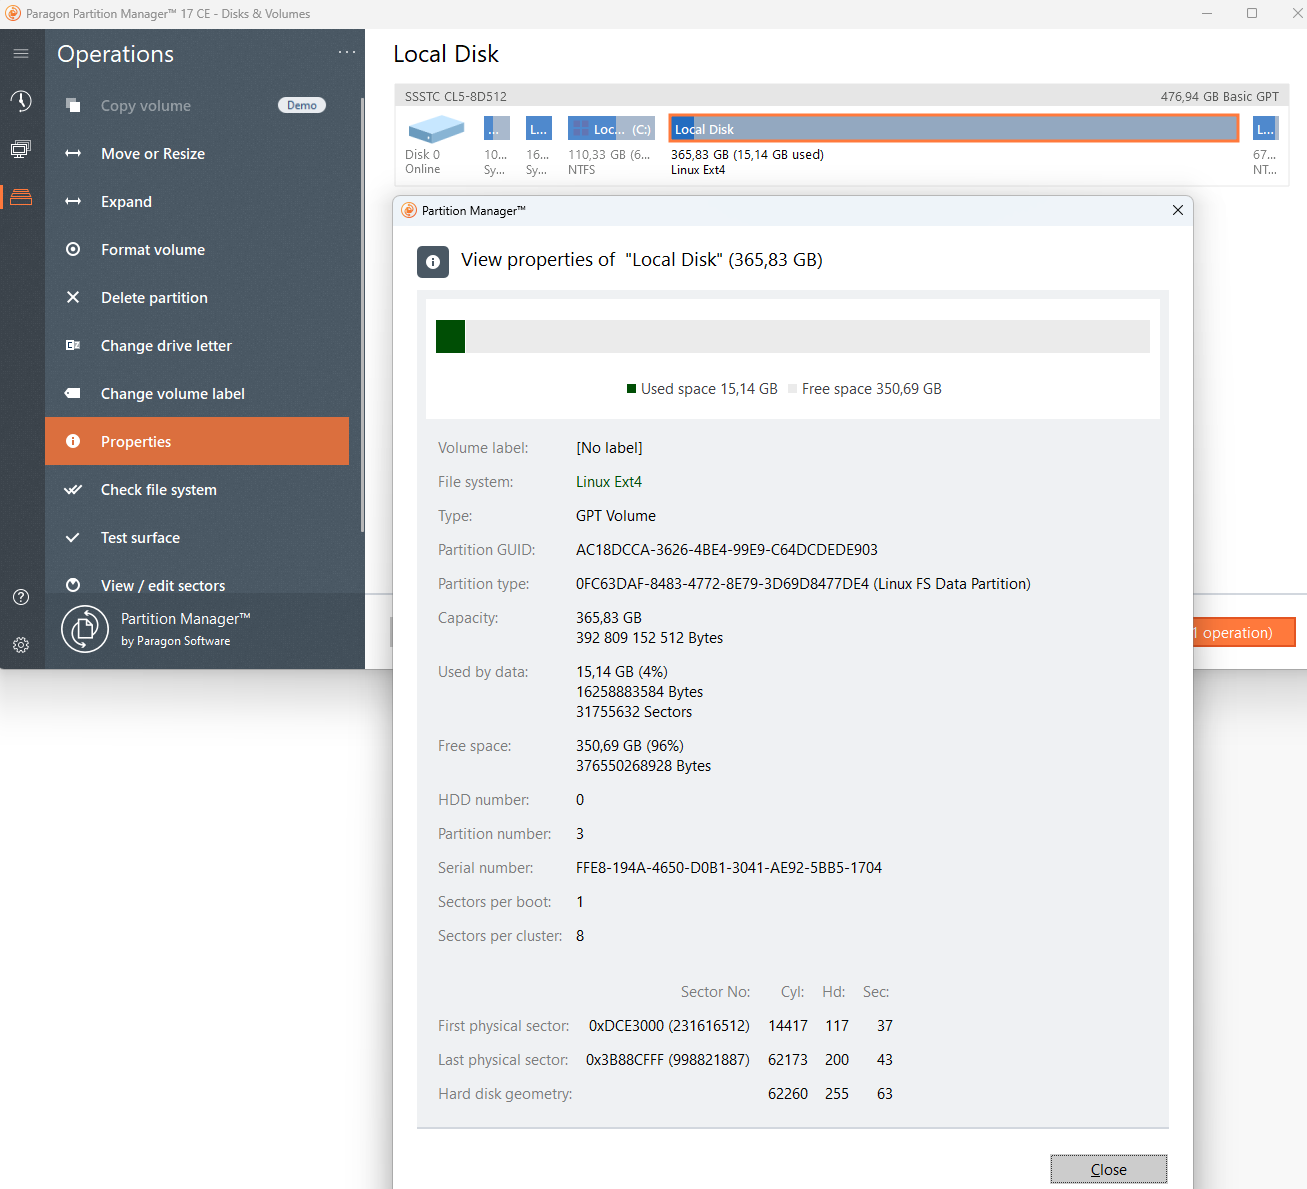This screenshot has width=1307, height=1189.
Task: Click the 476,94 GB Basic GPT label
Action: pyautogui.click(x=1219, y=96)
